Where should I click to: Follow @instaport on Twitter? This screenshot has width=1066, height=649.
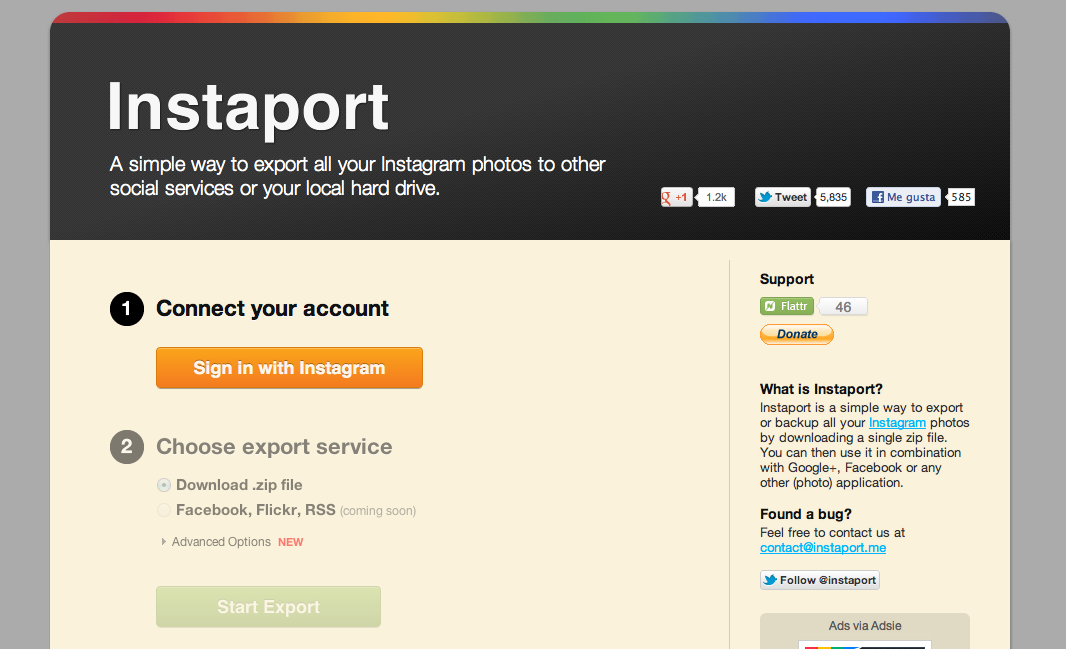(x=820, y=580)
